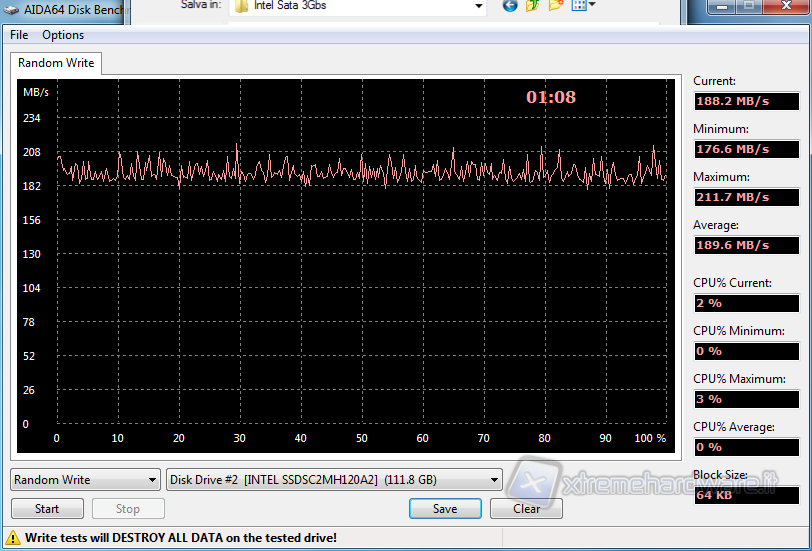Click the create new folder icon
Viewport: 812px width, 551px height.
[555, 6]
